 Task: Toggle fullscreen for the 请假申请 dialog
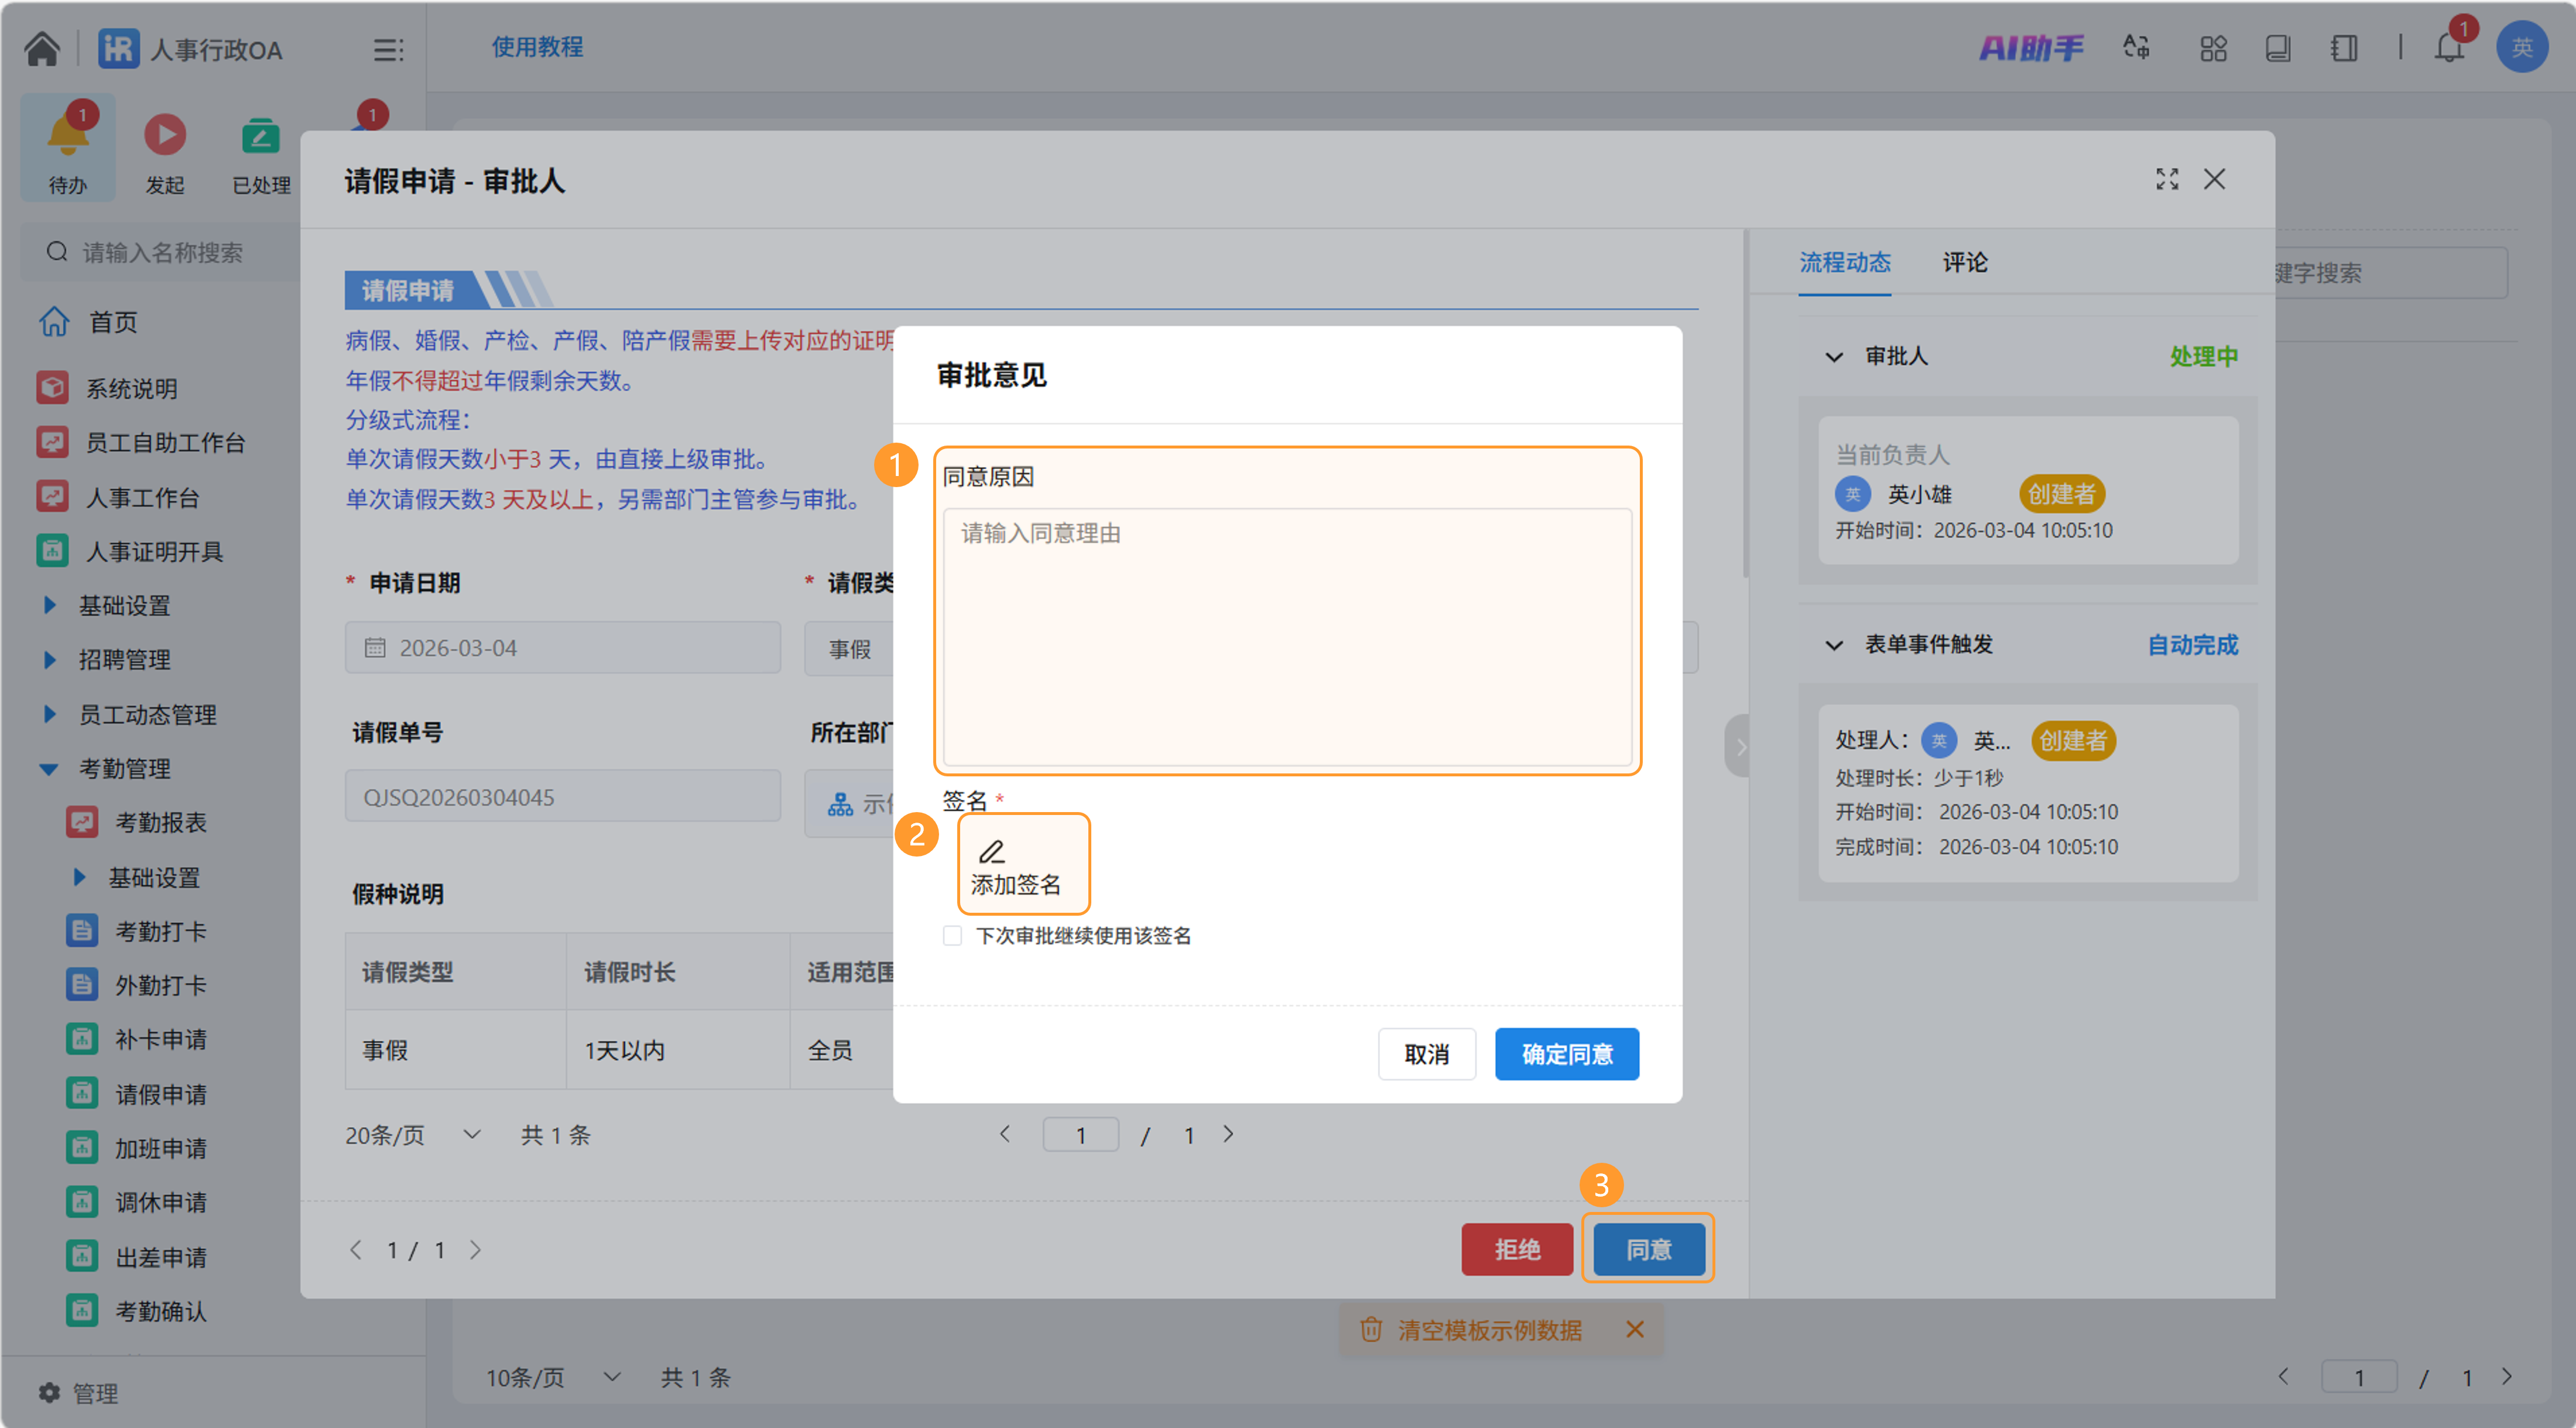click(2166, 179)
